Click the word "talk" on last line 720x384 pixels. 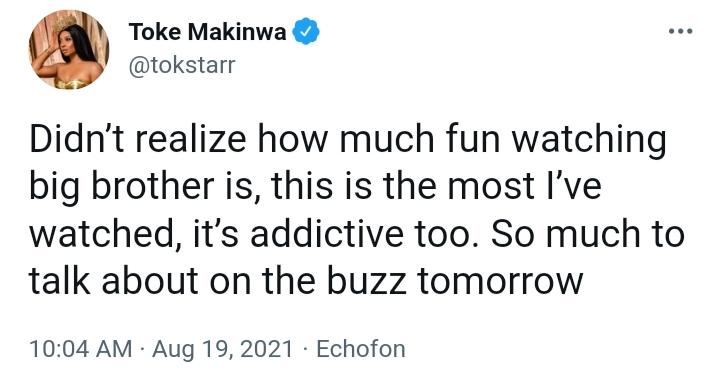pyautogui.click(x=60, y=280)
